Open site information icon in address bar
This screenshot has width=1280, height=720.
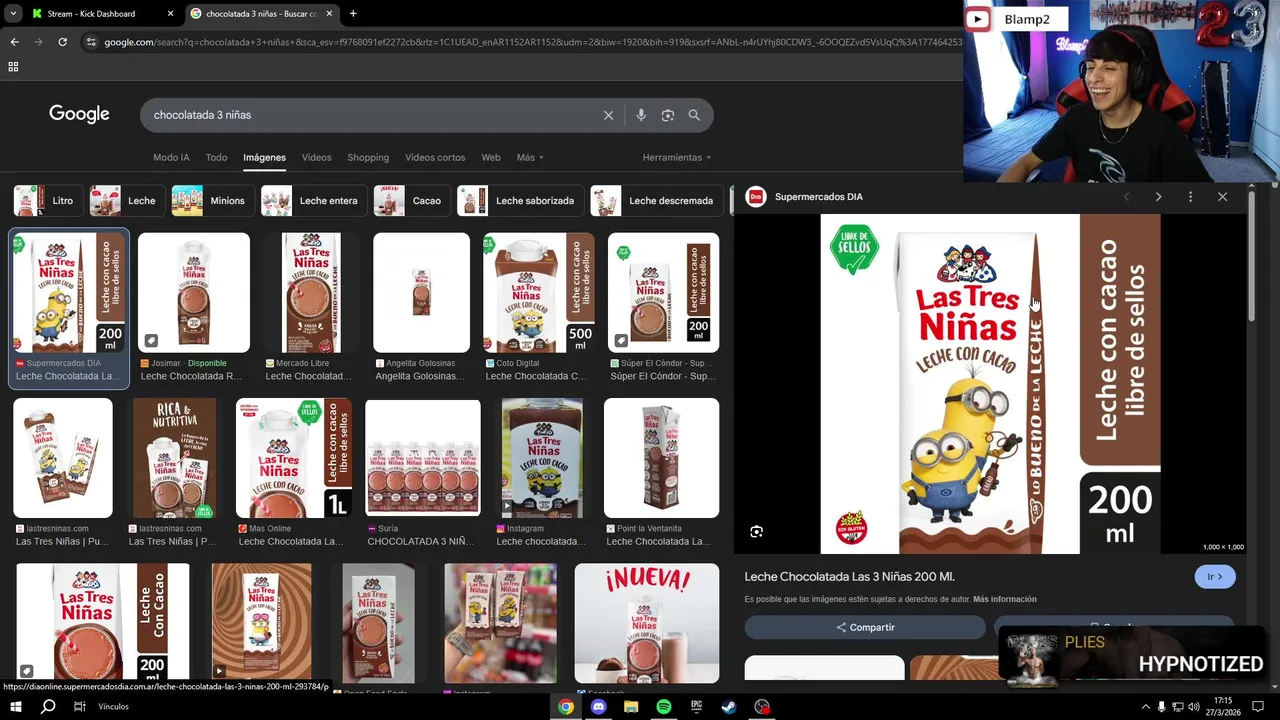coord(91,42)
